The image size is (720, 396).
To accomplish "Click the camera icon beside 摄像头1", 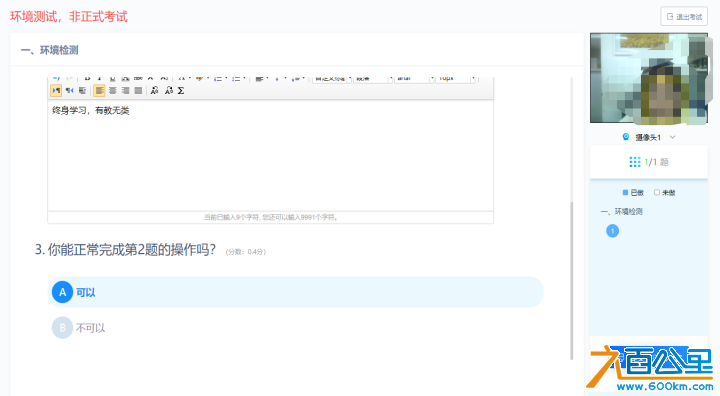I will 625,137.
